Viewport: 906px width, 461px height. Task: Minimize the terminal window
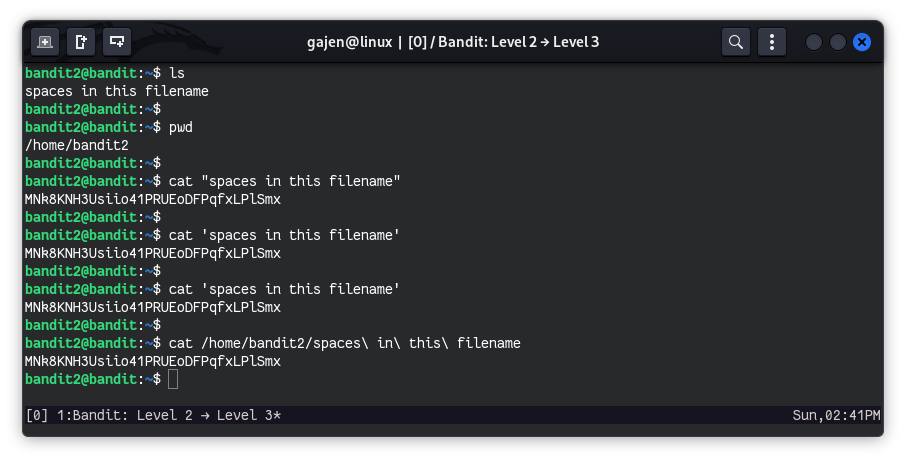[814, 42]
